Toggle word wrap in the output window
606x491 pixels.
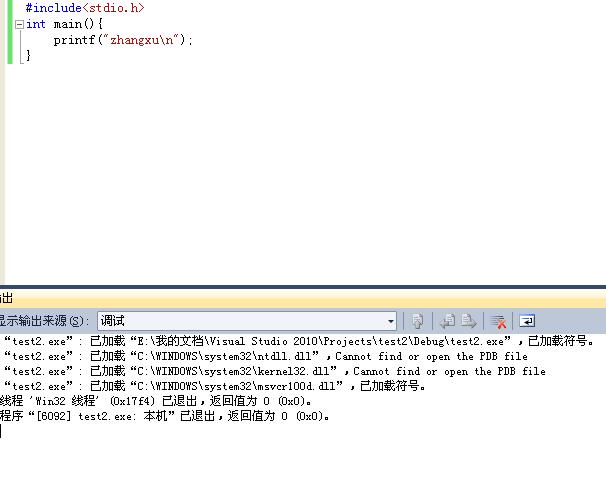click(527, 321)
